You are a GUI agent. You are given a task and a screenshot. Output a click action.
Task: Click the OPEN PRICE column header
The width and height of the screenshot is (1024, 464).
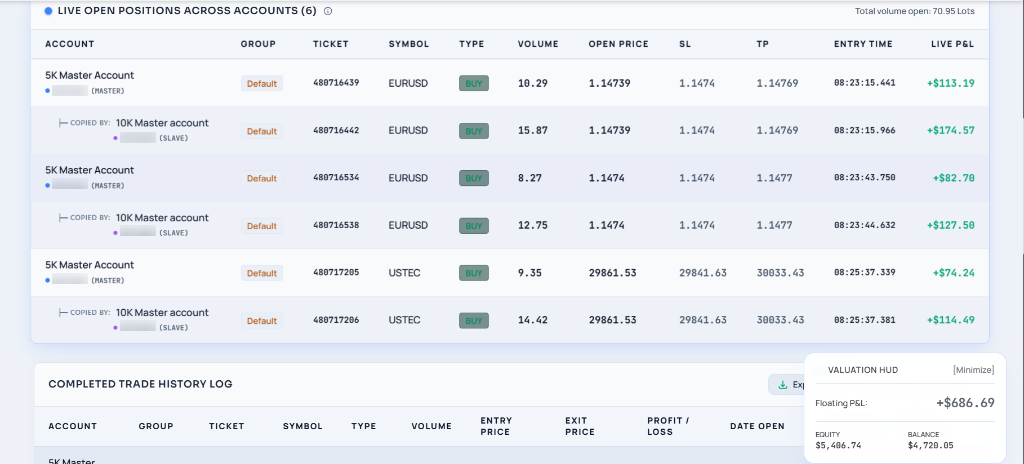click(x=618, y=44)
